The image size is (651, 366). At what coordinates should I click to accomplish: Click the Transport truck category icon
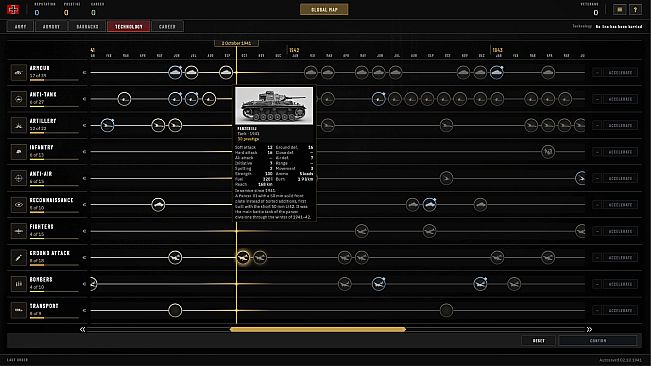(18, 310)
